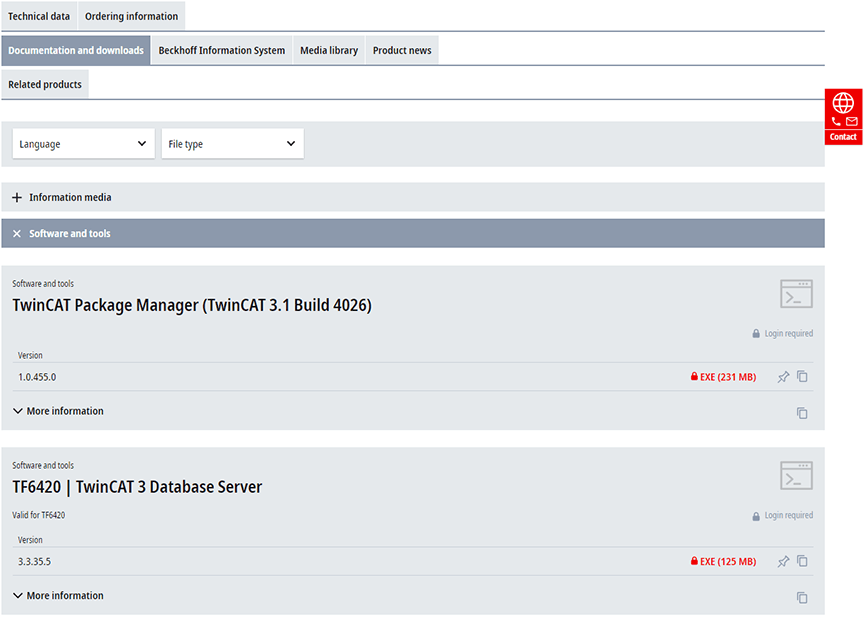Image resolution: width=866 pixels, height=619 pixels.
Task: Show the Related products tab
Action: click(45, 84)
